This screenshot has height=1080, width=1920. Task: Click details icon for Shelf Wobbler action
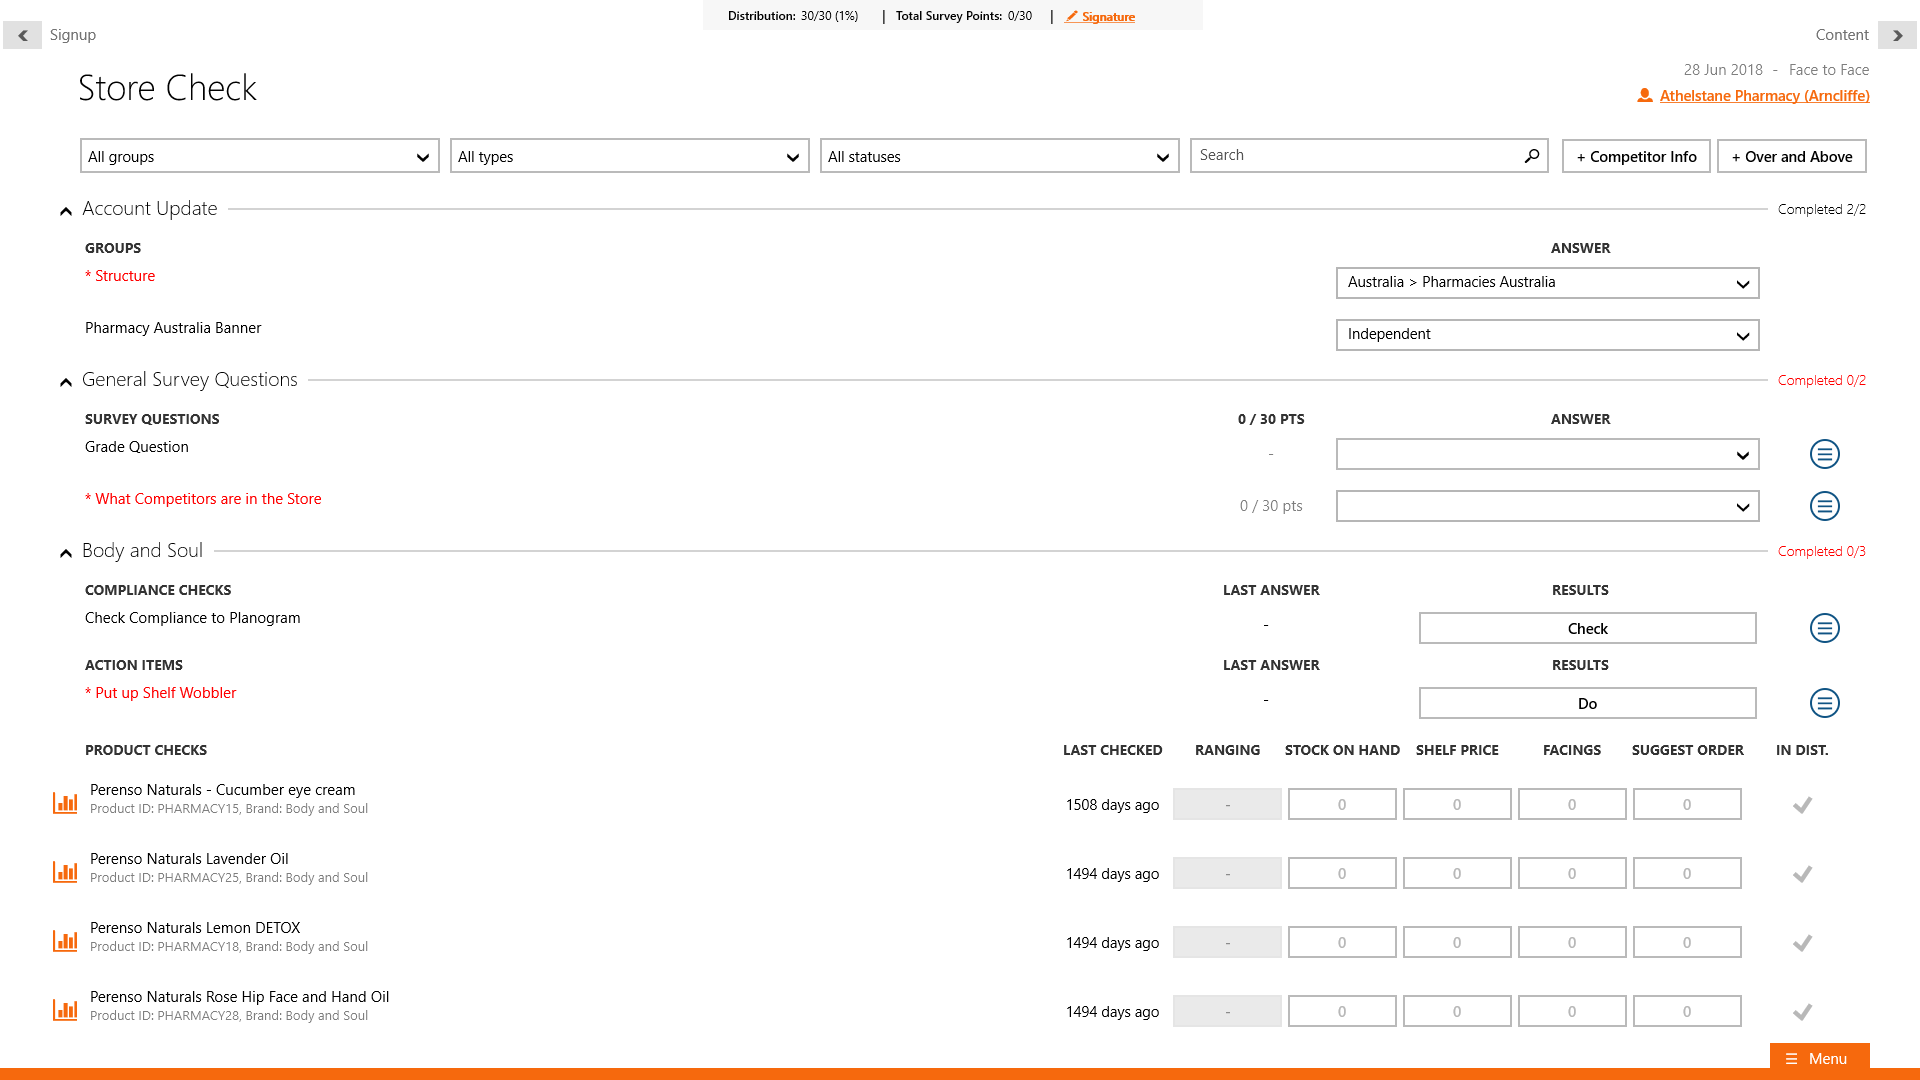pyautogui.click(x=1824, y=703)
